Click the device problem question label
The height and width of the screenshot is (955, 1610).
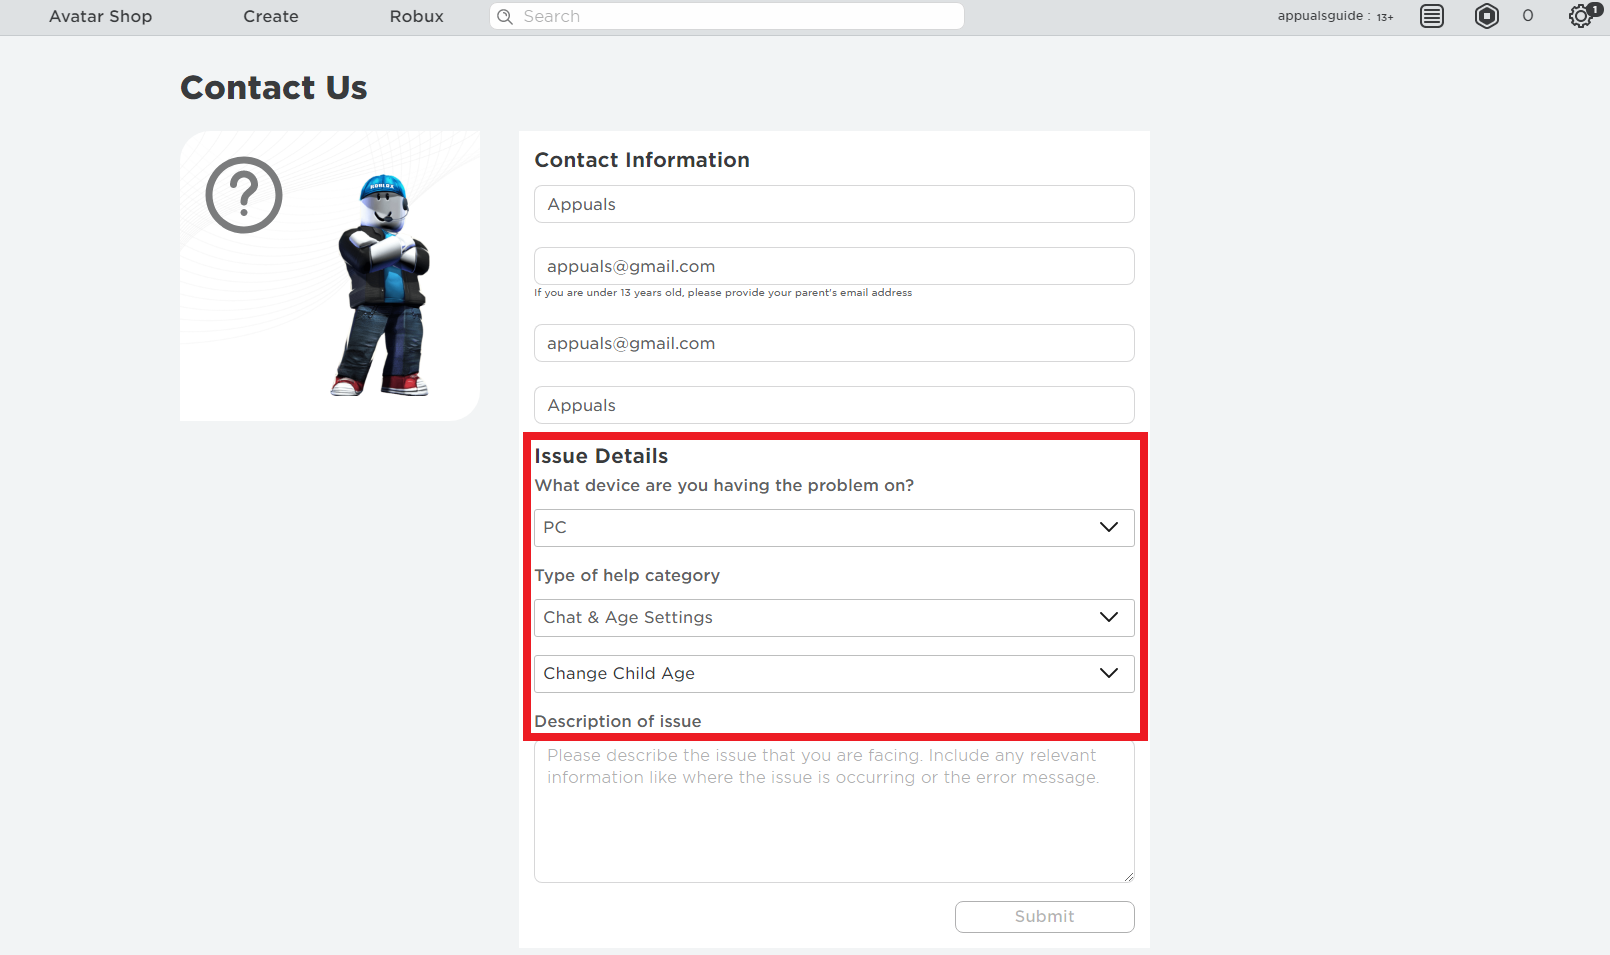pos(724,485)
